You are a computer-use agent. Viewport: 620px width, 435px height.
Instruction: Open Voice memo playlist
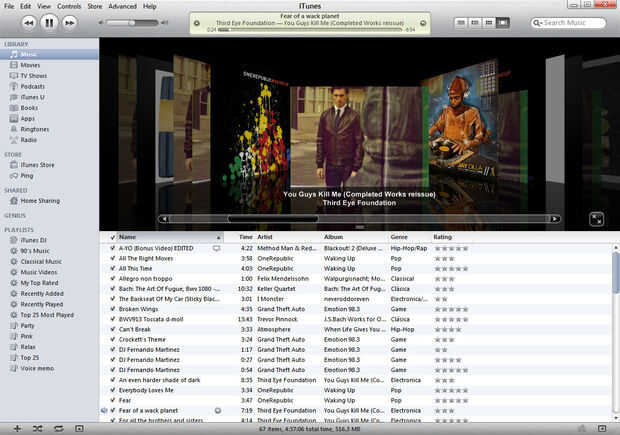click(37, 368)
